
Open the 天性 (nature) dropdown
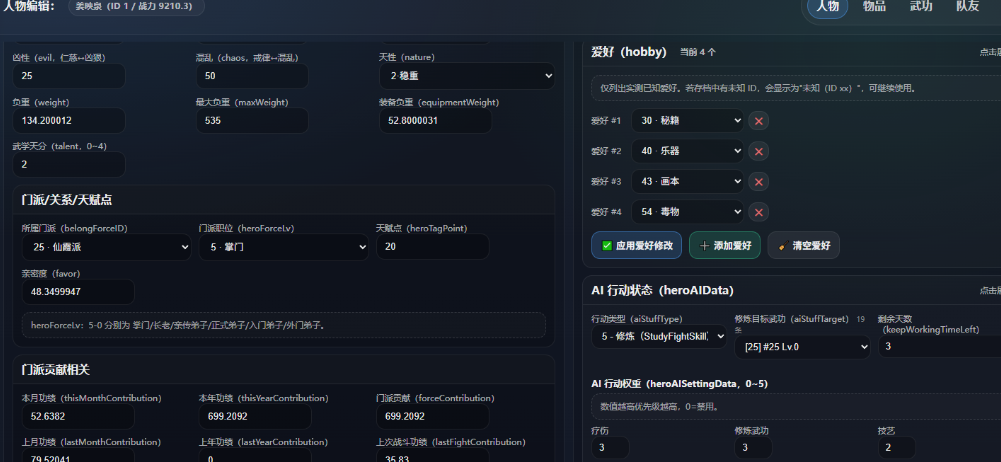pyautogui.click(x=467, y=76)
